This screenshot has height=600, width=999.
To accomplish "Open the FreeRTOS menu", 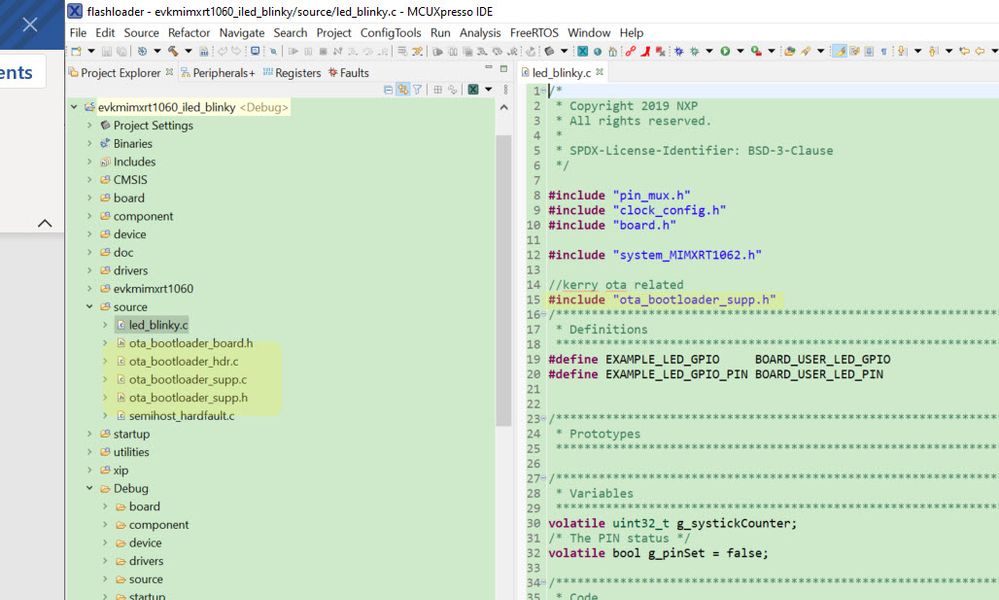I will [534, 32].
